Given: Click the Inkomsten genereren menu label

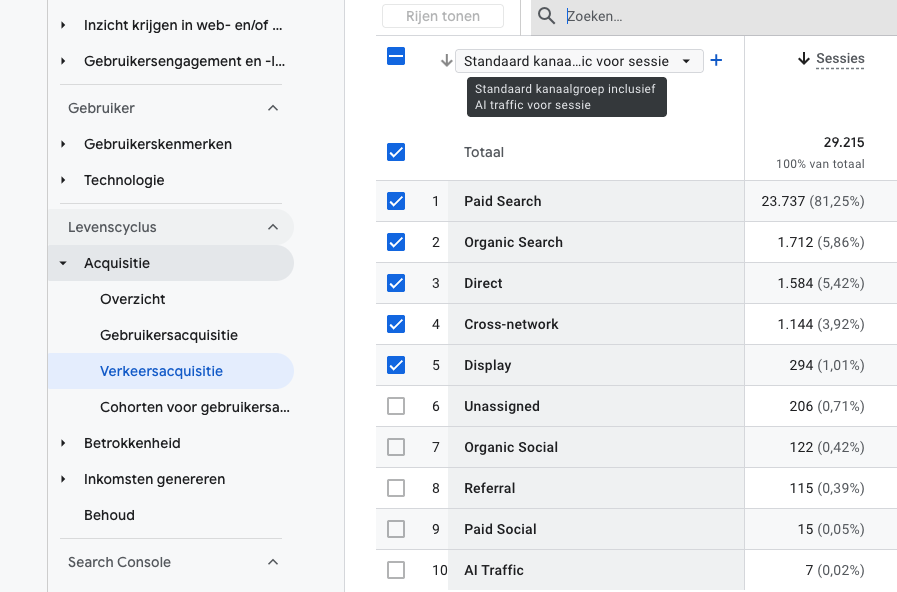Looking at the screenshot, I should [x=154, y=479].
